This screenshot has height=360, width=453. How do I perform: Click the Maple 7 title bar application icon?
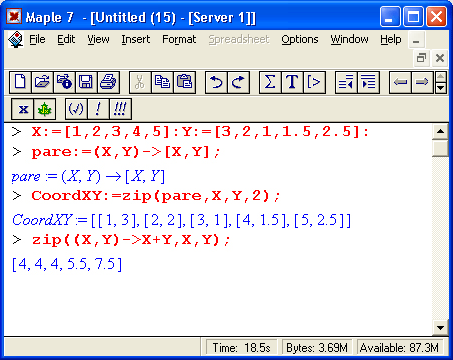pyautogui.click(x=14, y=16)
